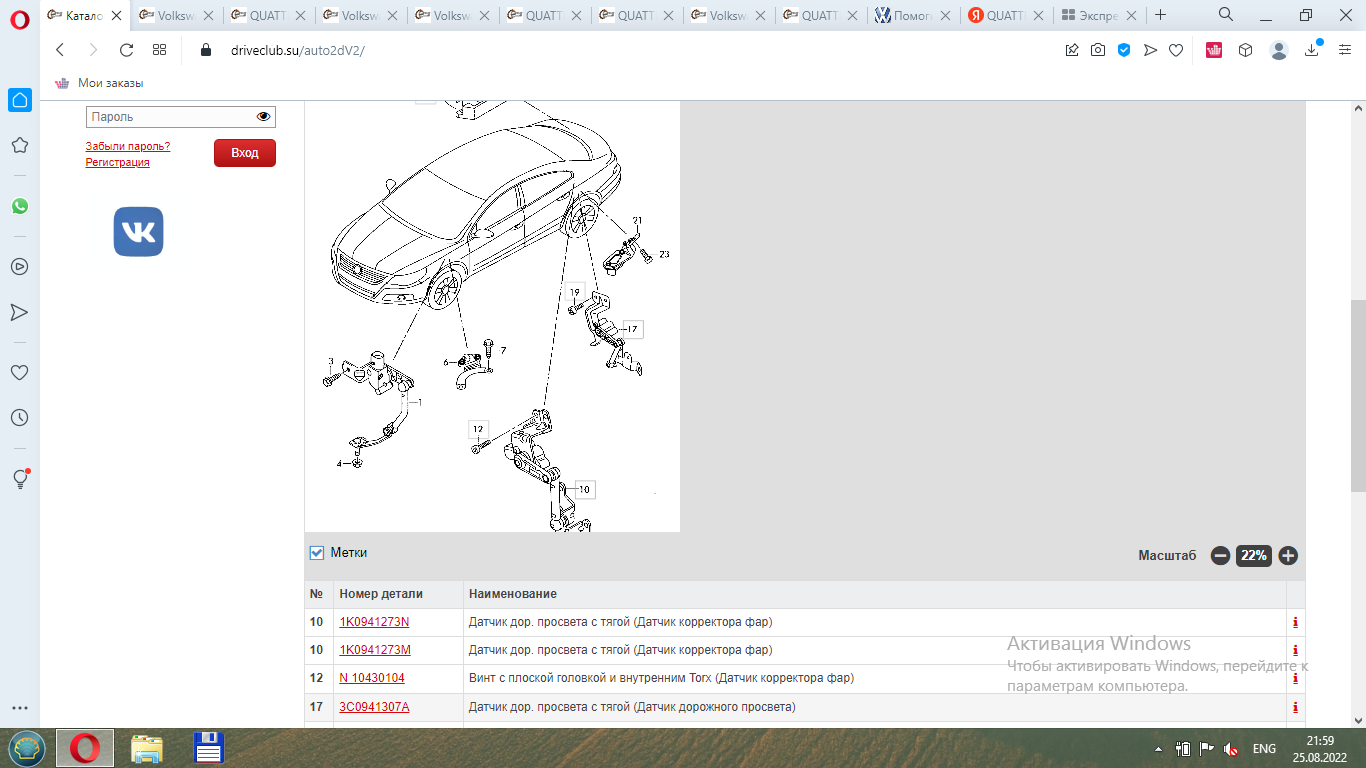Viewport: 1366px width, 768px height.
Task: Click the Забыли пароль? link
Action: [x=127, y=146]
